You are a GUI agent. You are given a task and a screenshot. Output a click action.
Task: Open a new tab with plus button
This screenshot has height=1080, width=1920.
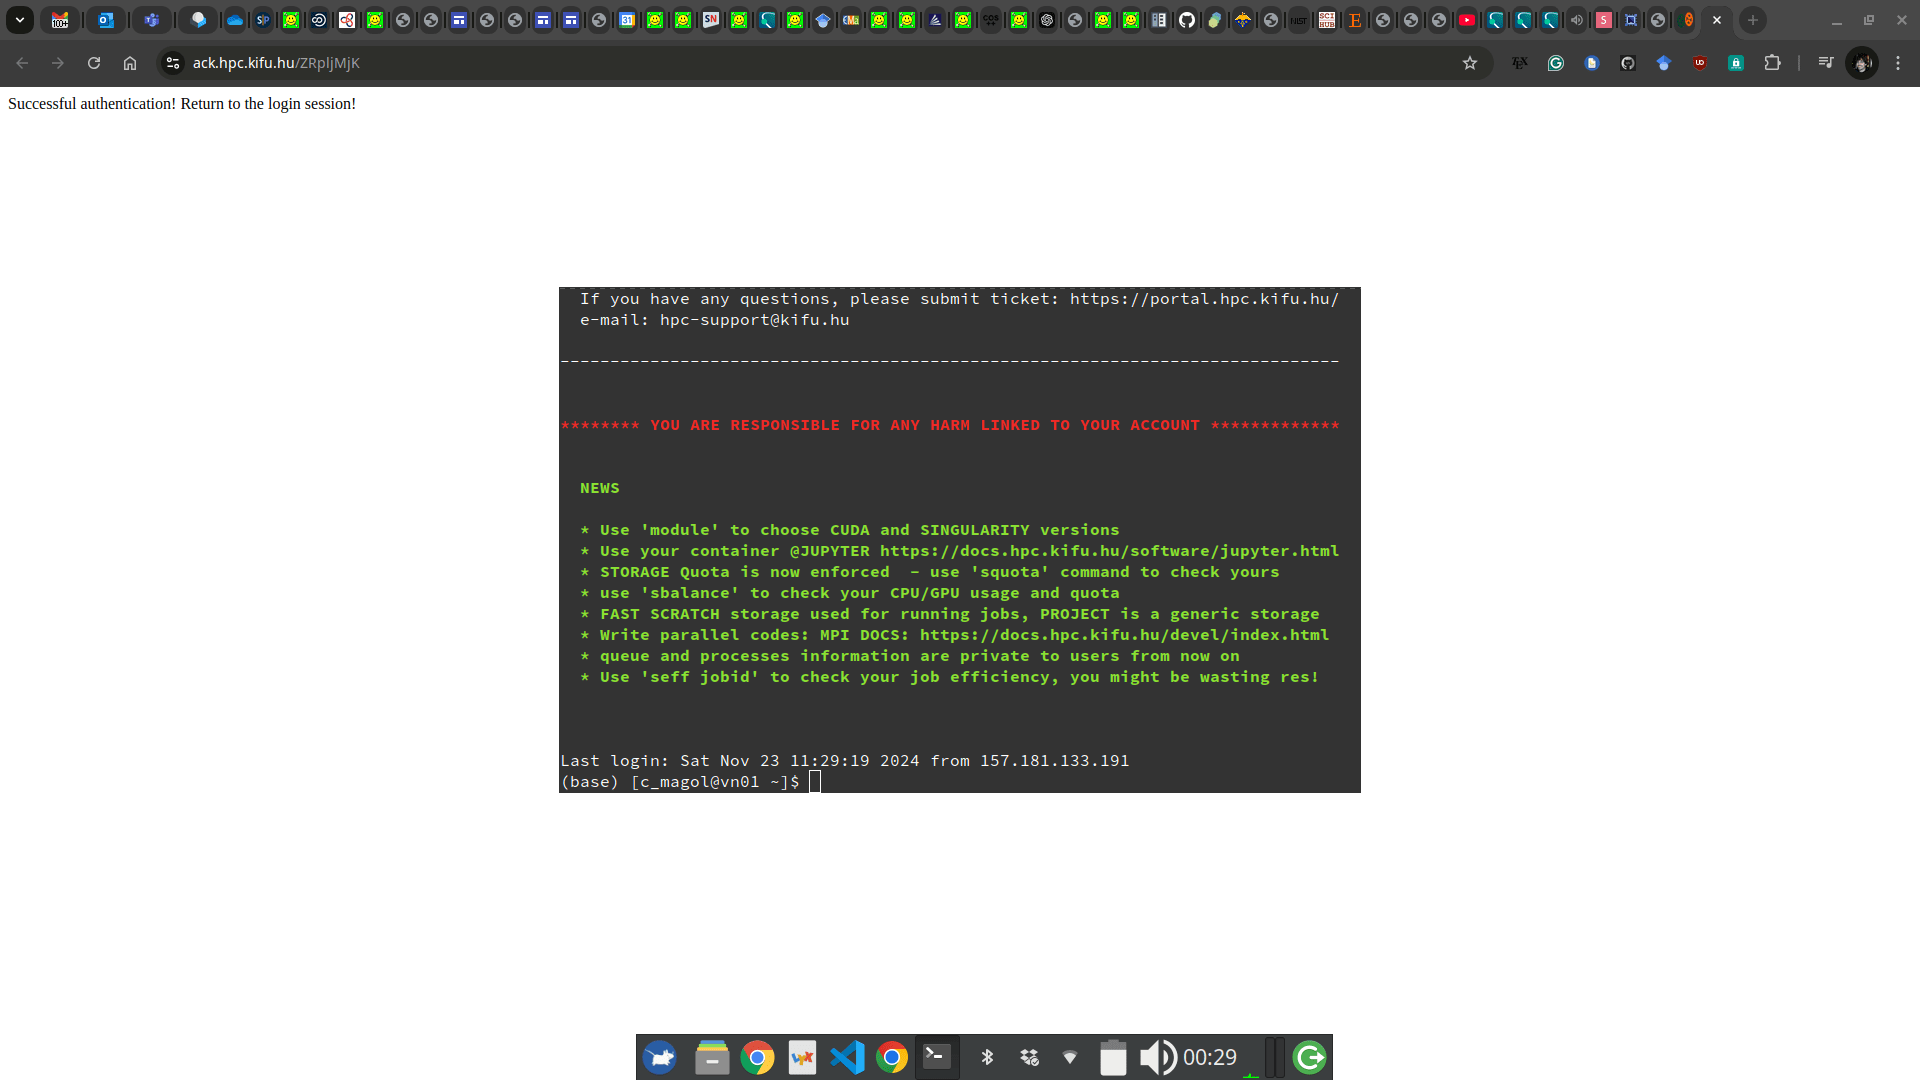(1753, 20)
